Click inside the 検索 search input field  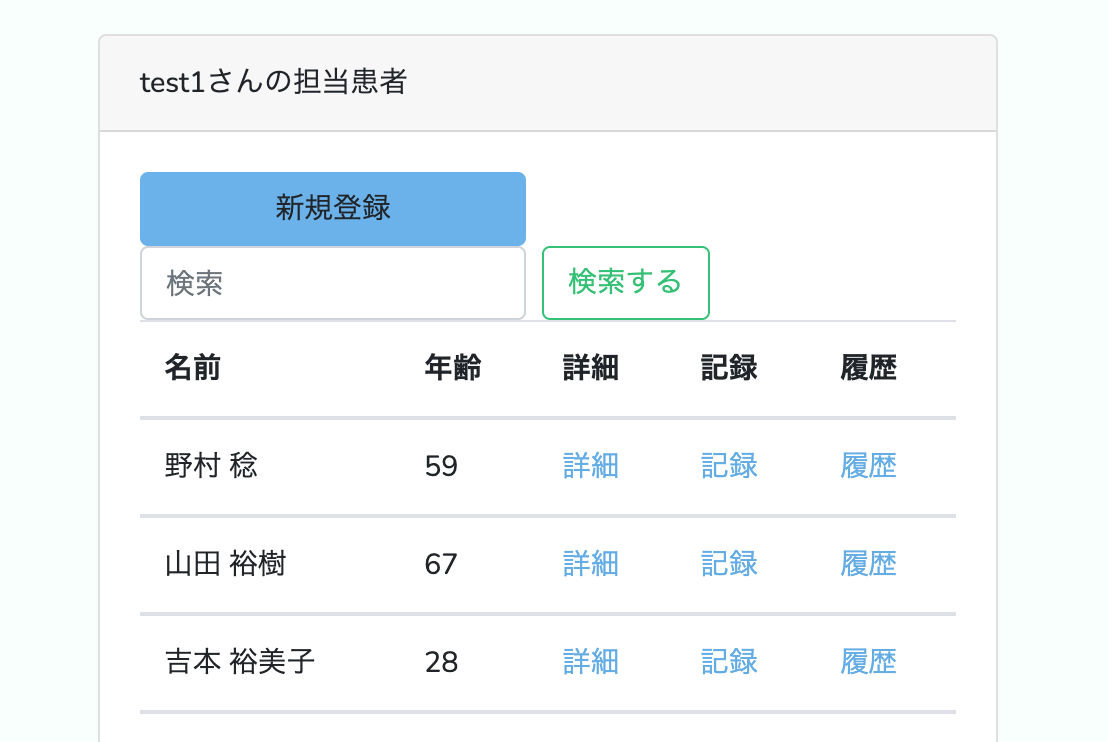point(332,283)
